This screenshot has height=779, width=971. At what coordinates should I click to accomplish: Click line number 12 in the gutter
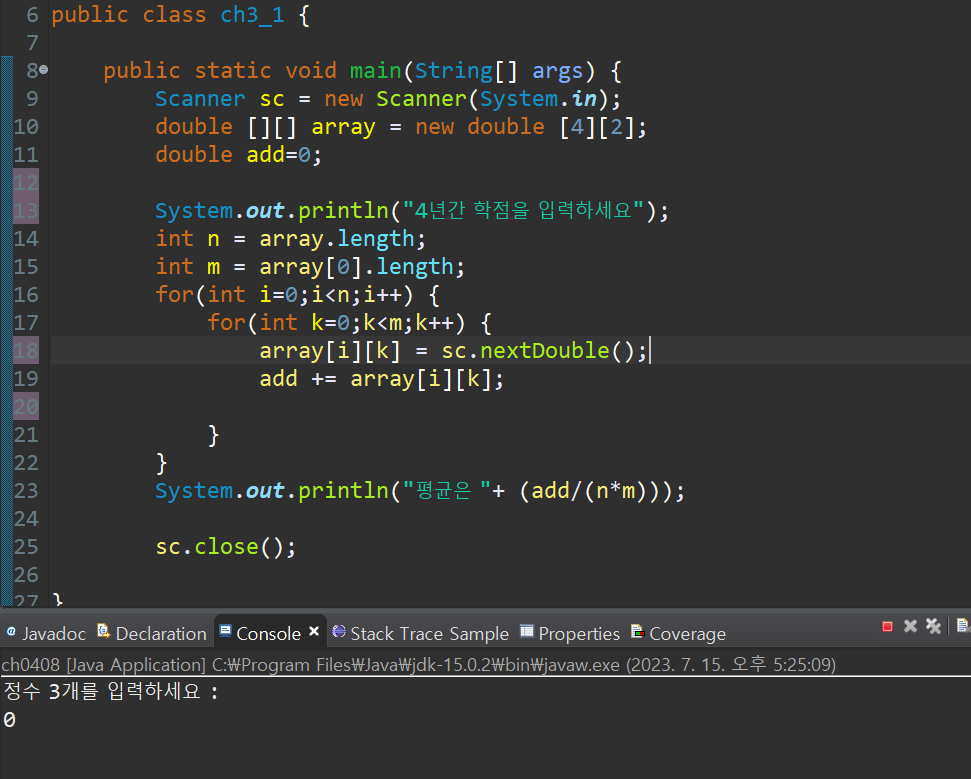26,183
